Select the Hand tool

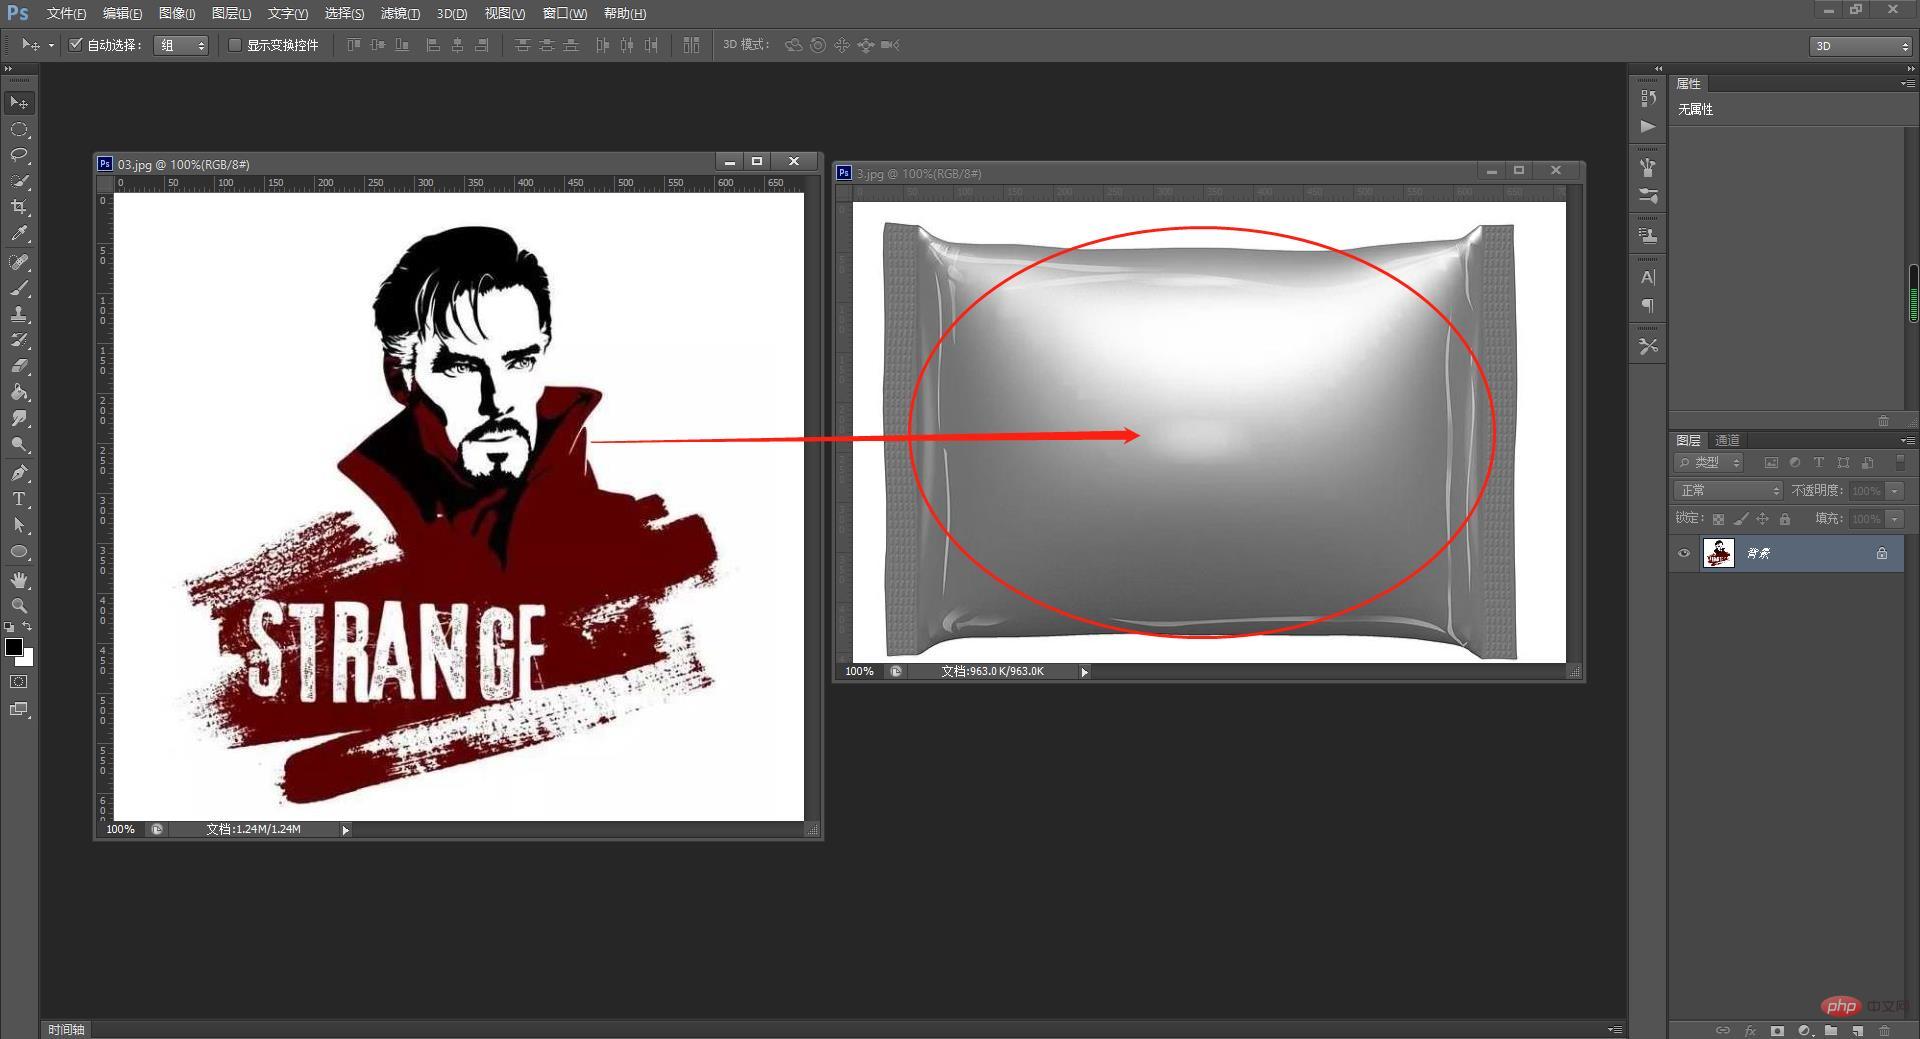(x=19, y=580)
